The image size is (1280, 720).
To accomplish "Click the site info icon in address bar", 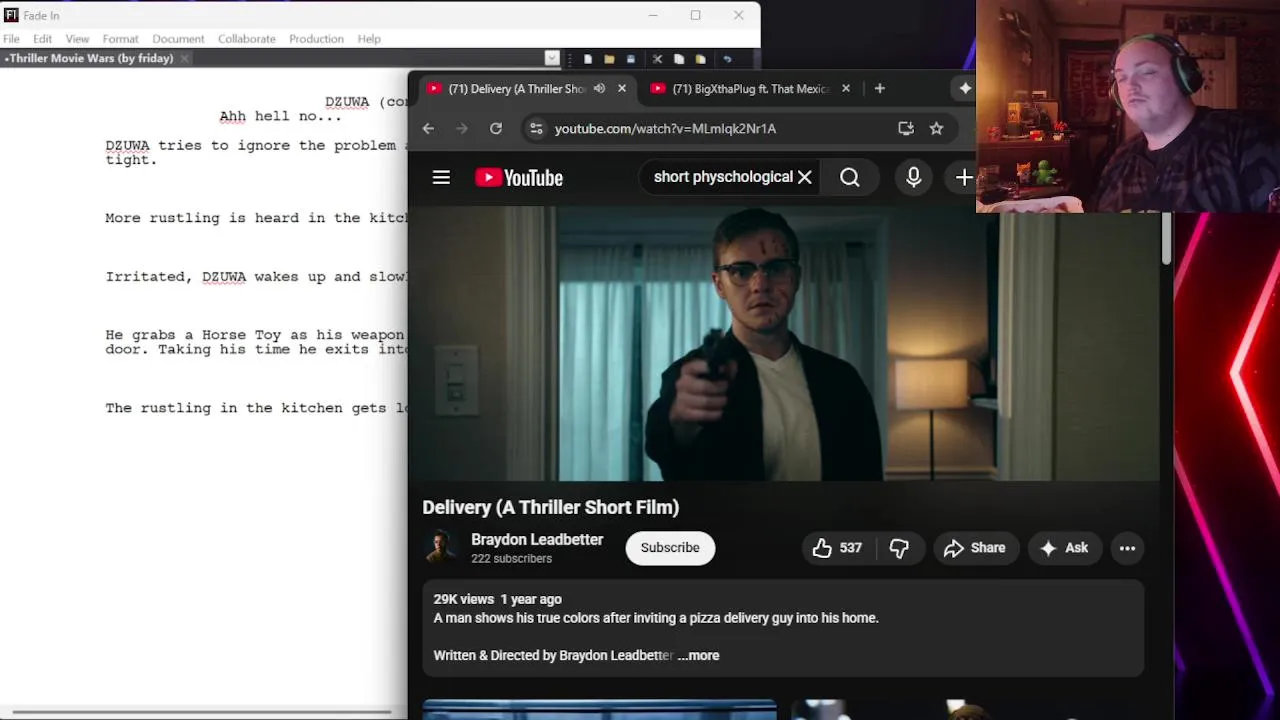I will click(536, 128).
